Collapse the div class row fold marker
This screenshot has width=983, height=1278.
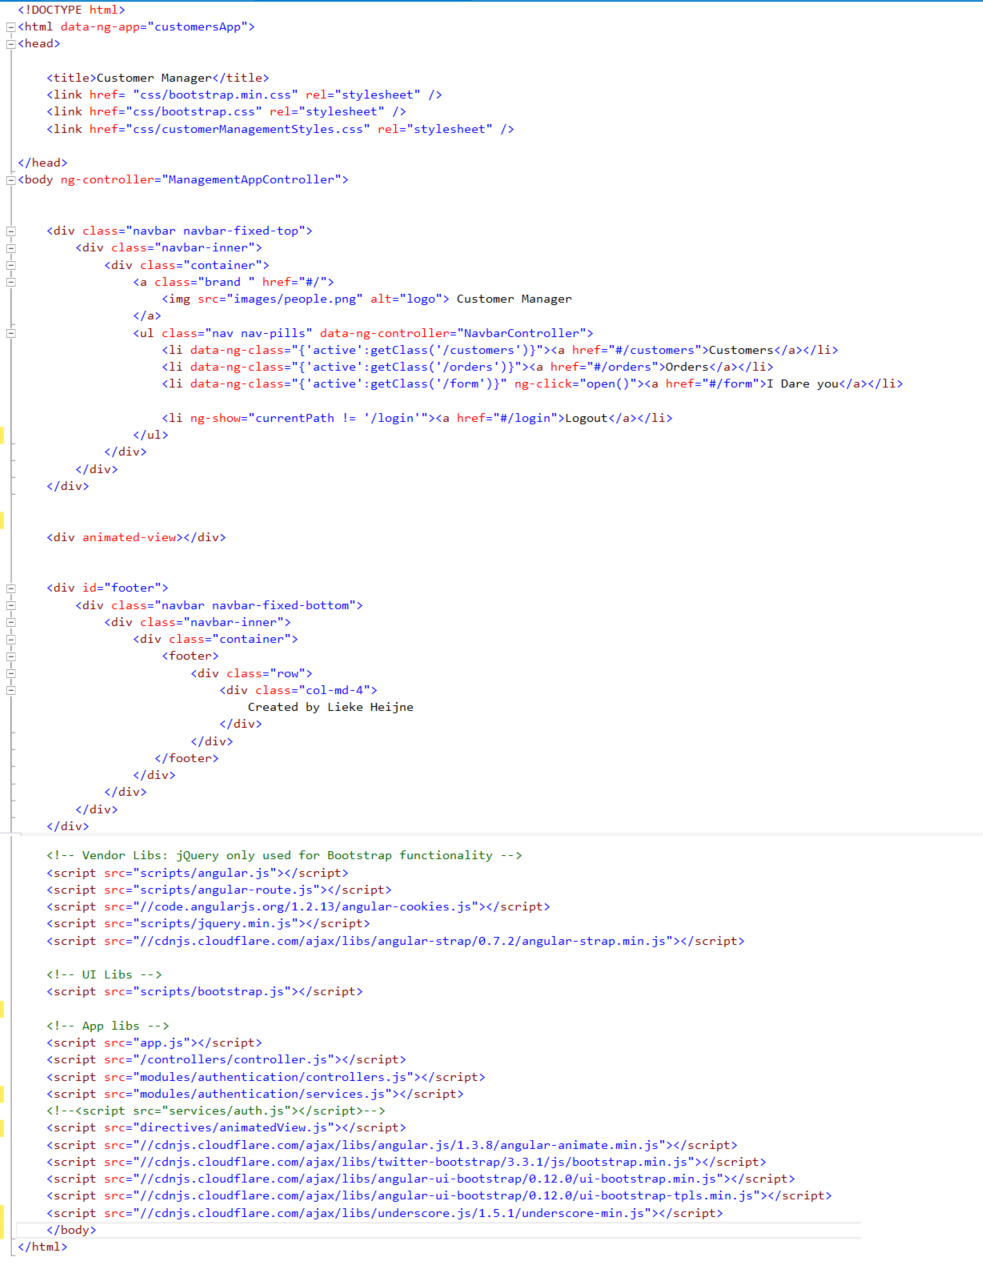point(11,673)
